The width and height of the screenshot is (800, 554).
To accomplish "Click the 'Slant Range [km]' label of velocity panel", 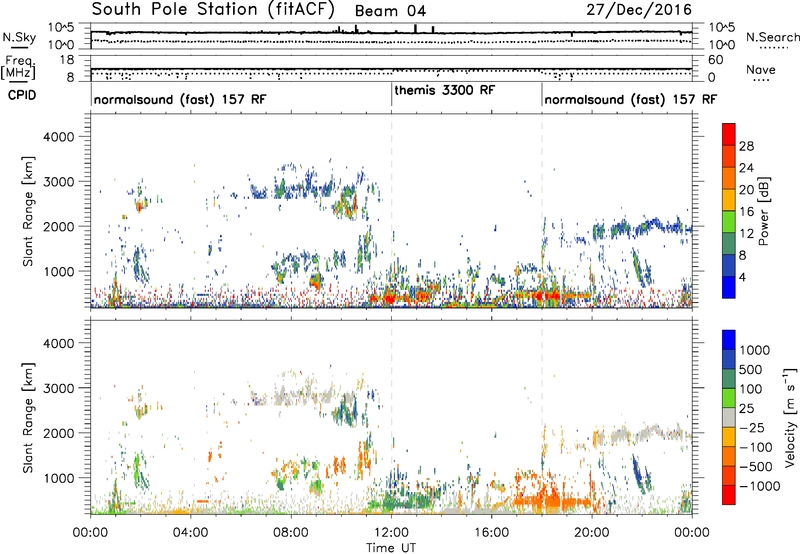I will tap(28, 418).
